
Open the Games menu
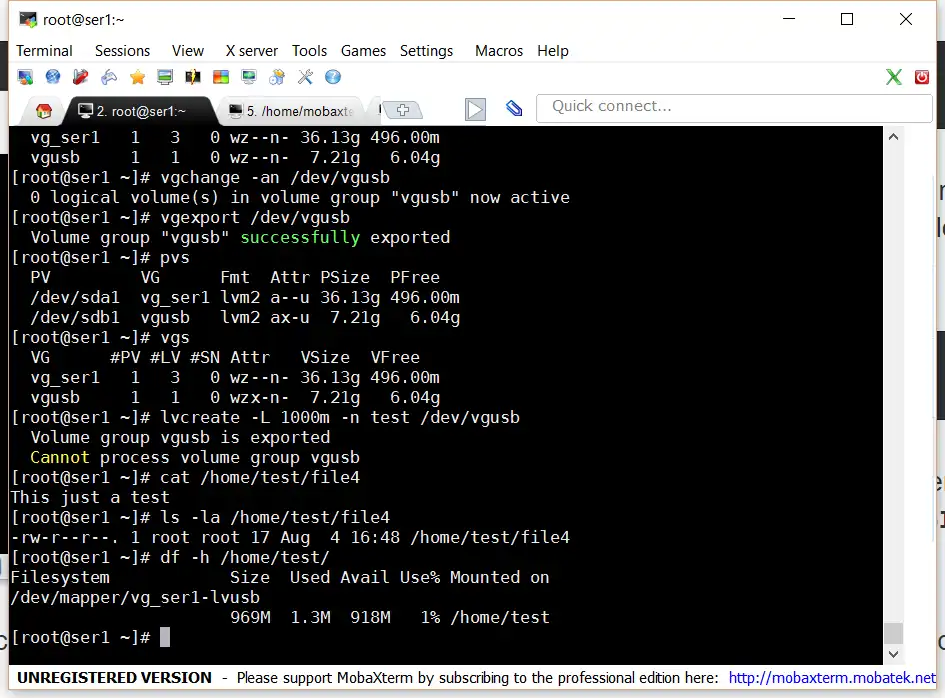(x=363, y=51)
